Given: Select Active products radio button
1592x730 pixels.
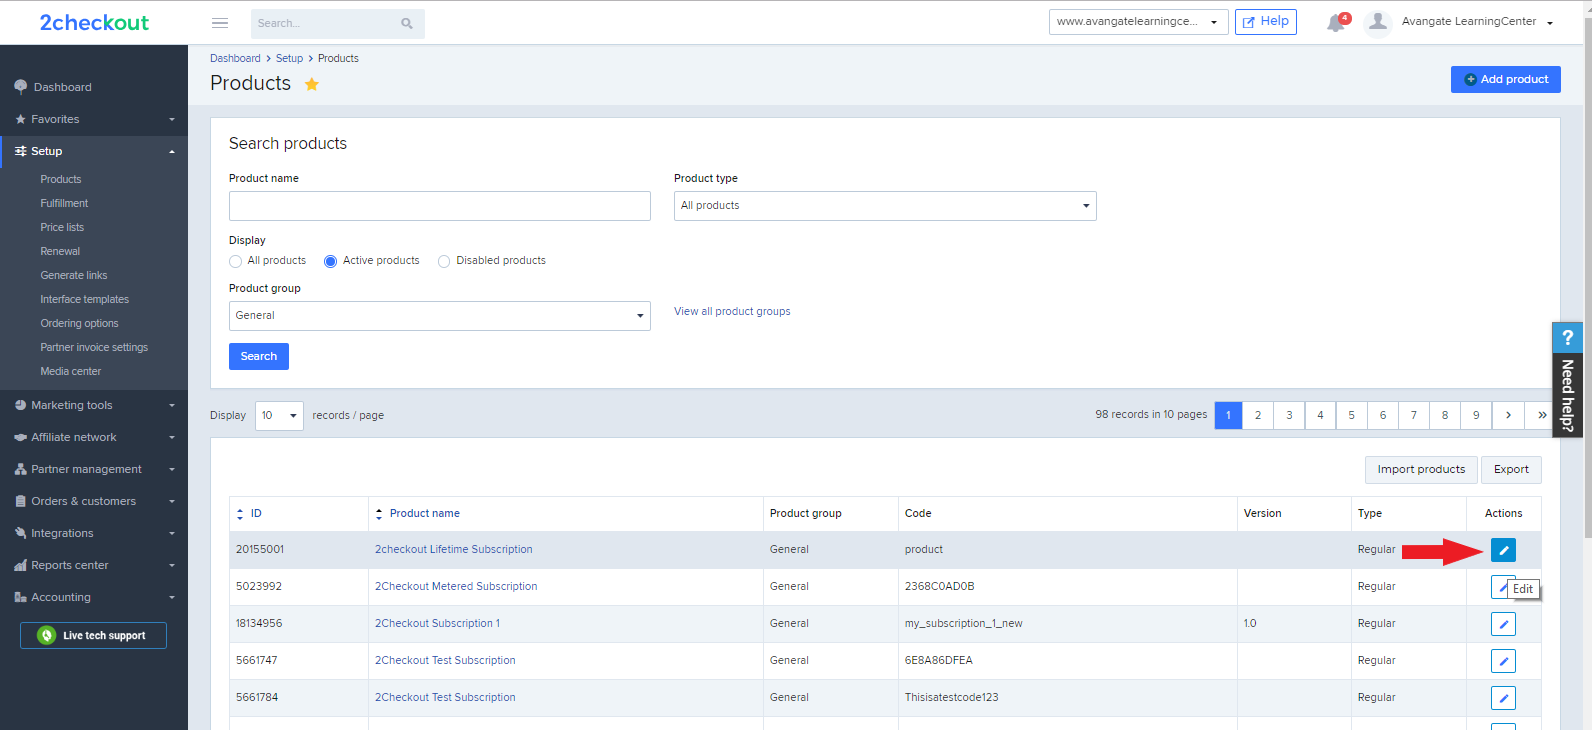Looking at the screenshot, I should 330,261.
